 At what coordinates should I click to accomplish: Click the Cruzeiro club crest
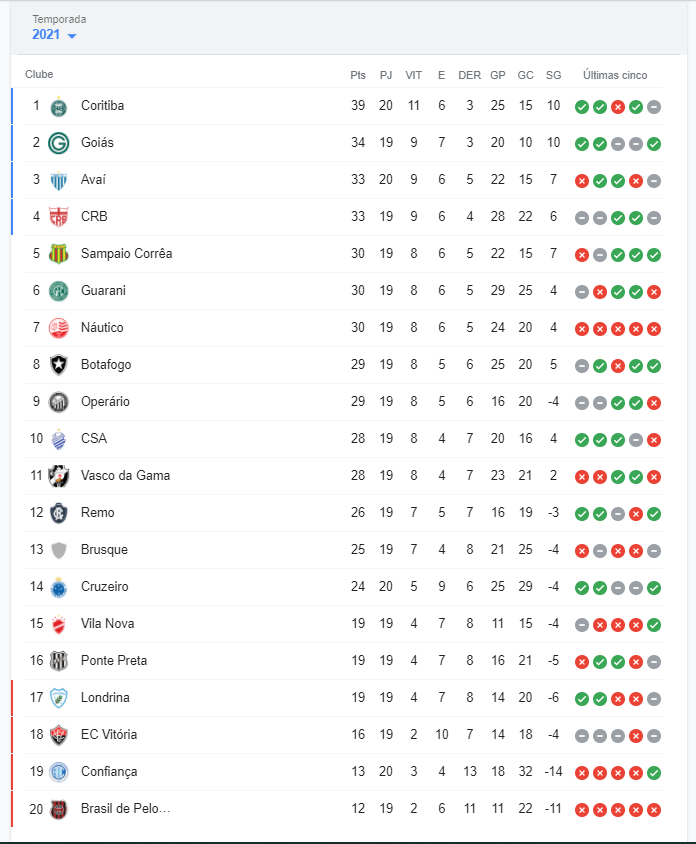(59, 587)
